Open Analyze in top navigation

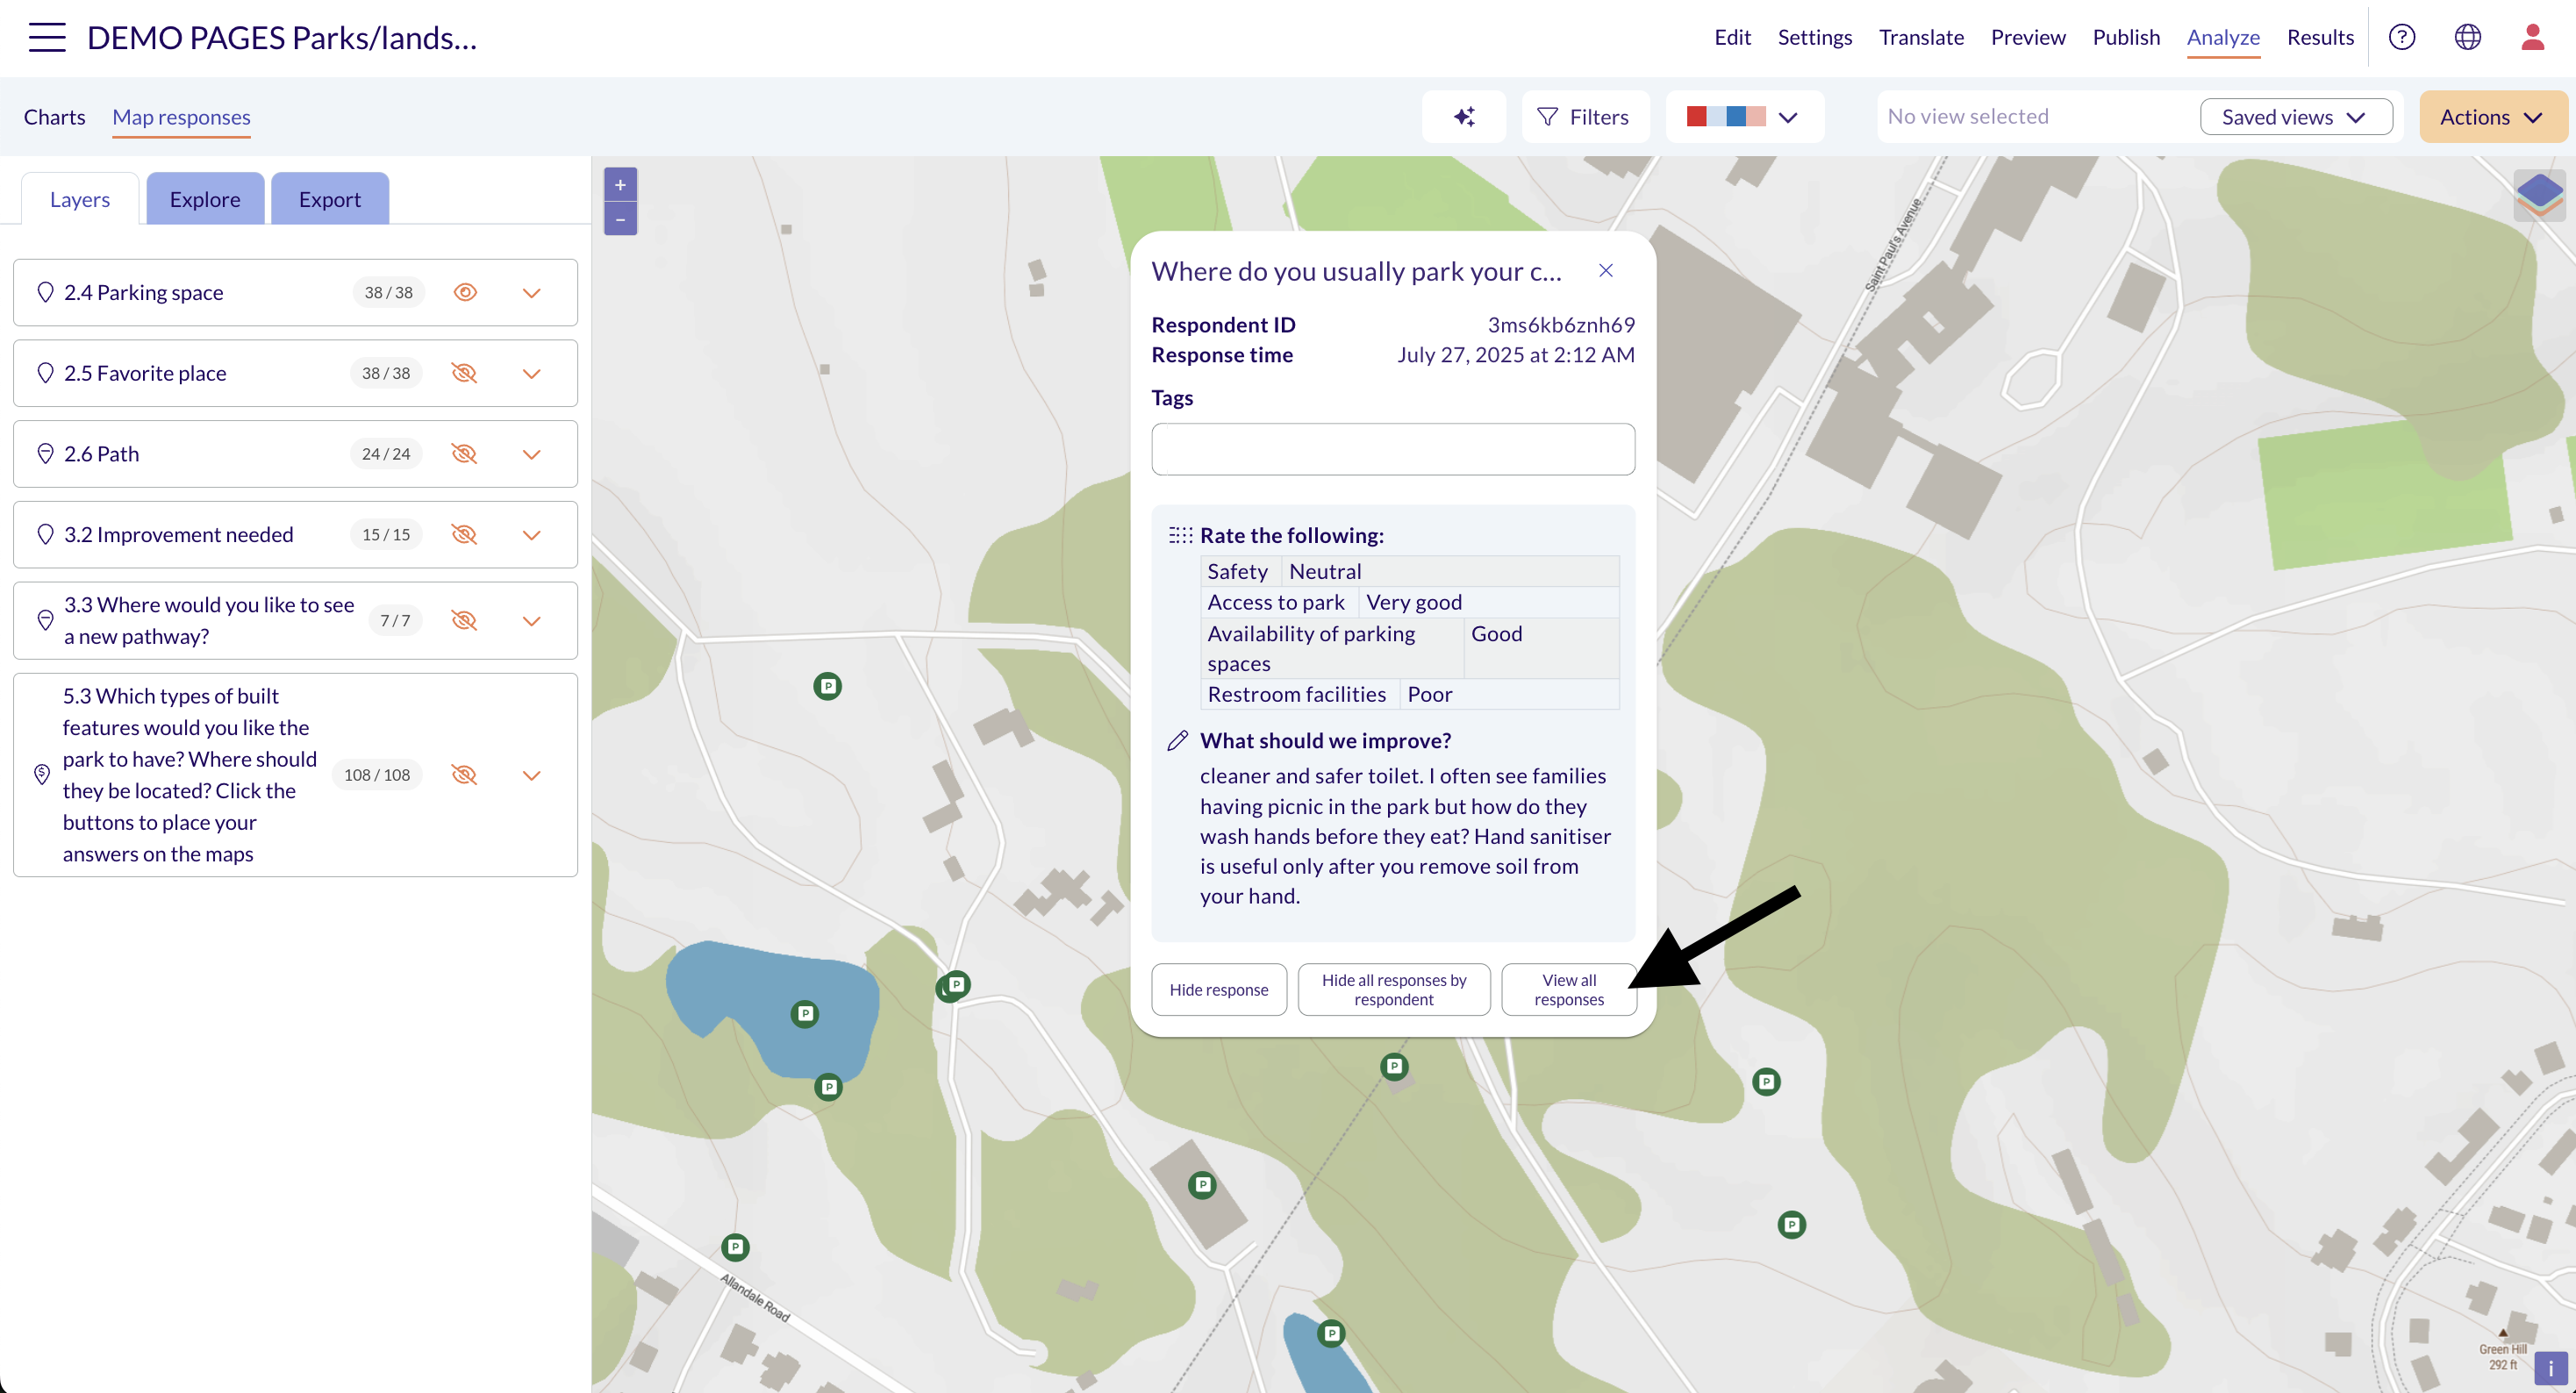pyautogui.click(x=2223, y=38)
